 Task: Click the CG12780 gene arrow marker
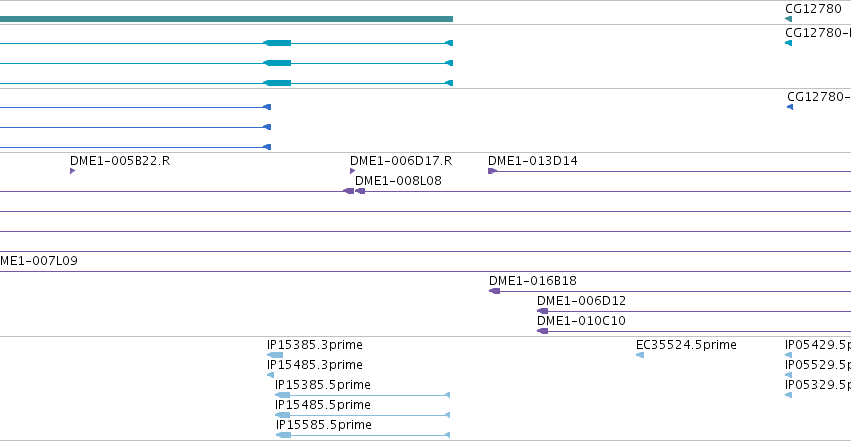(789, 20)
